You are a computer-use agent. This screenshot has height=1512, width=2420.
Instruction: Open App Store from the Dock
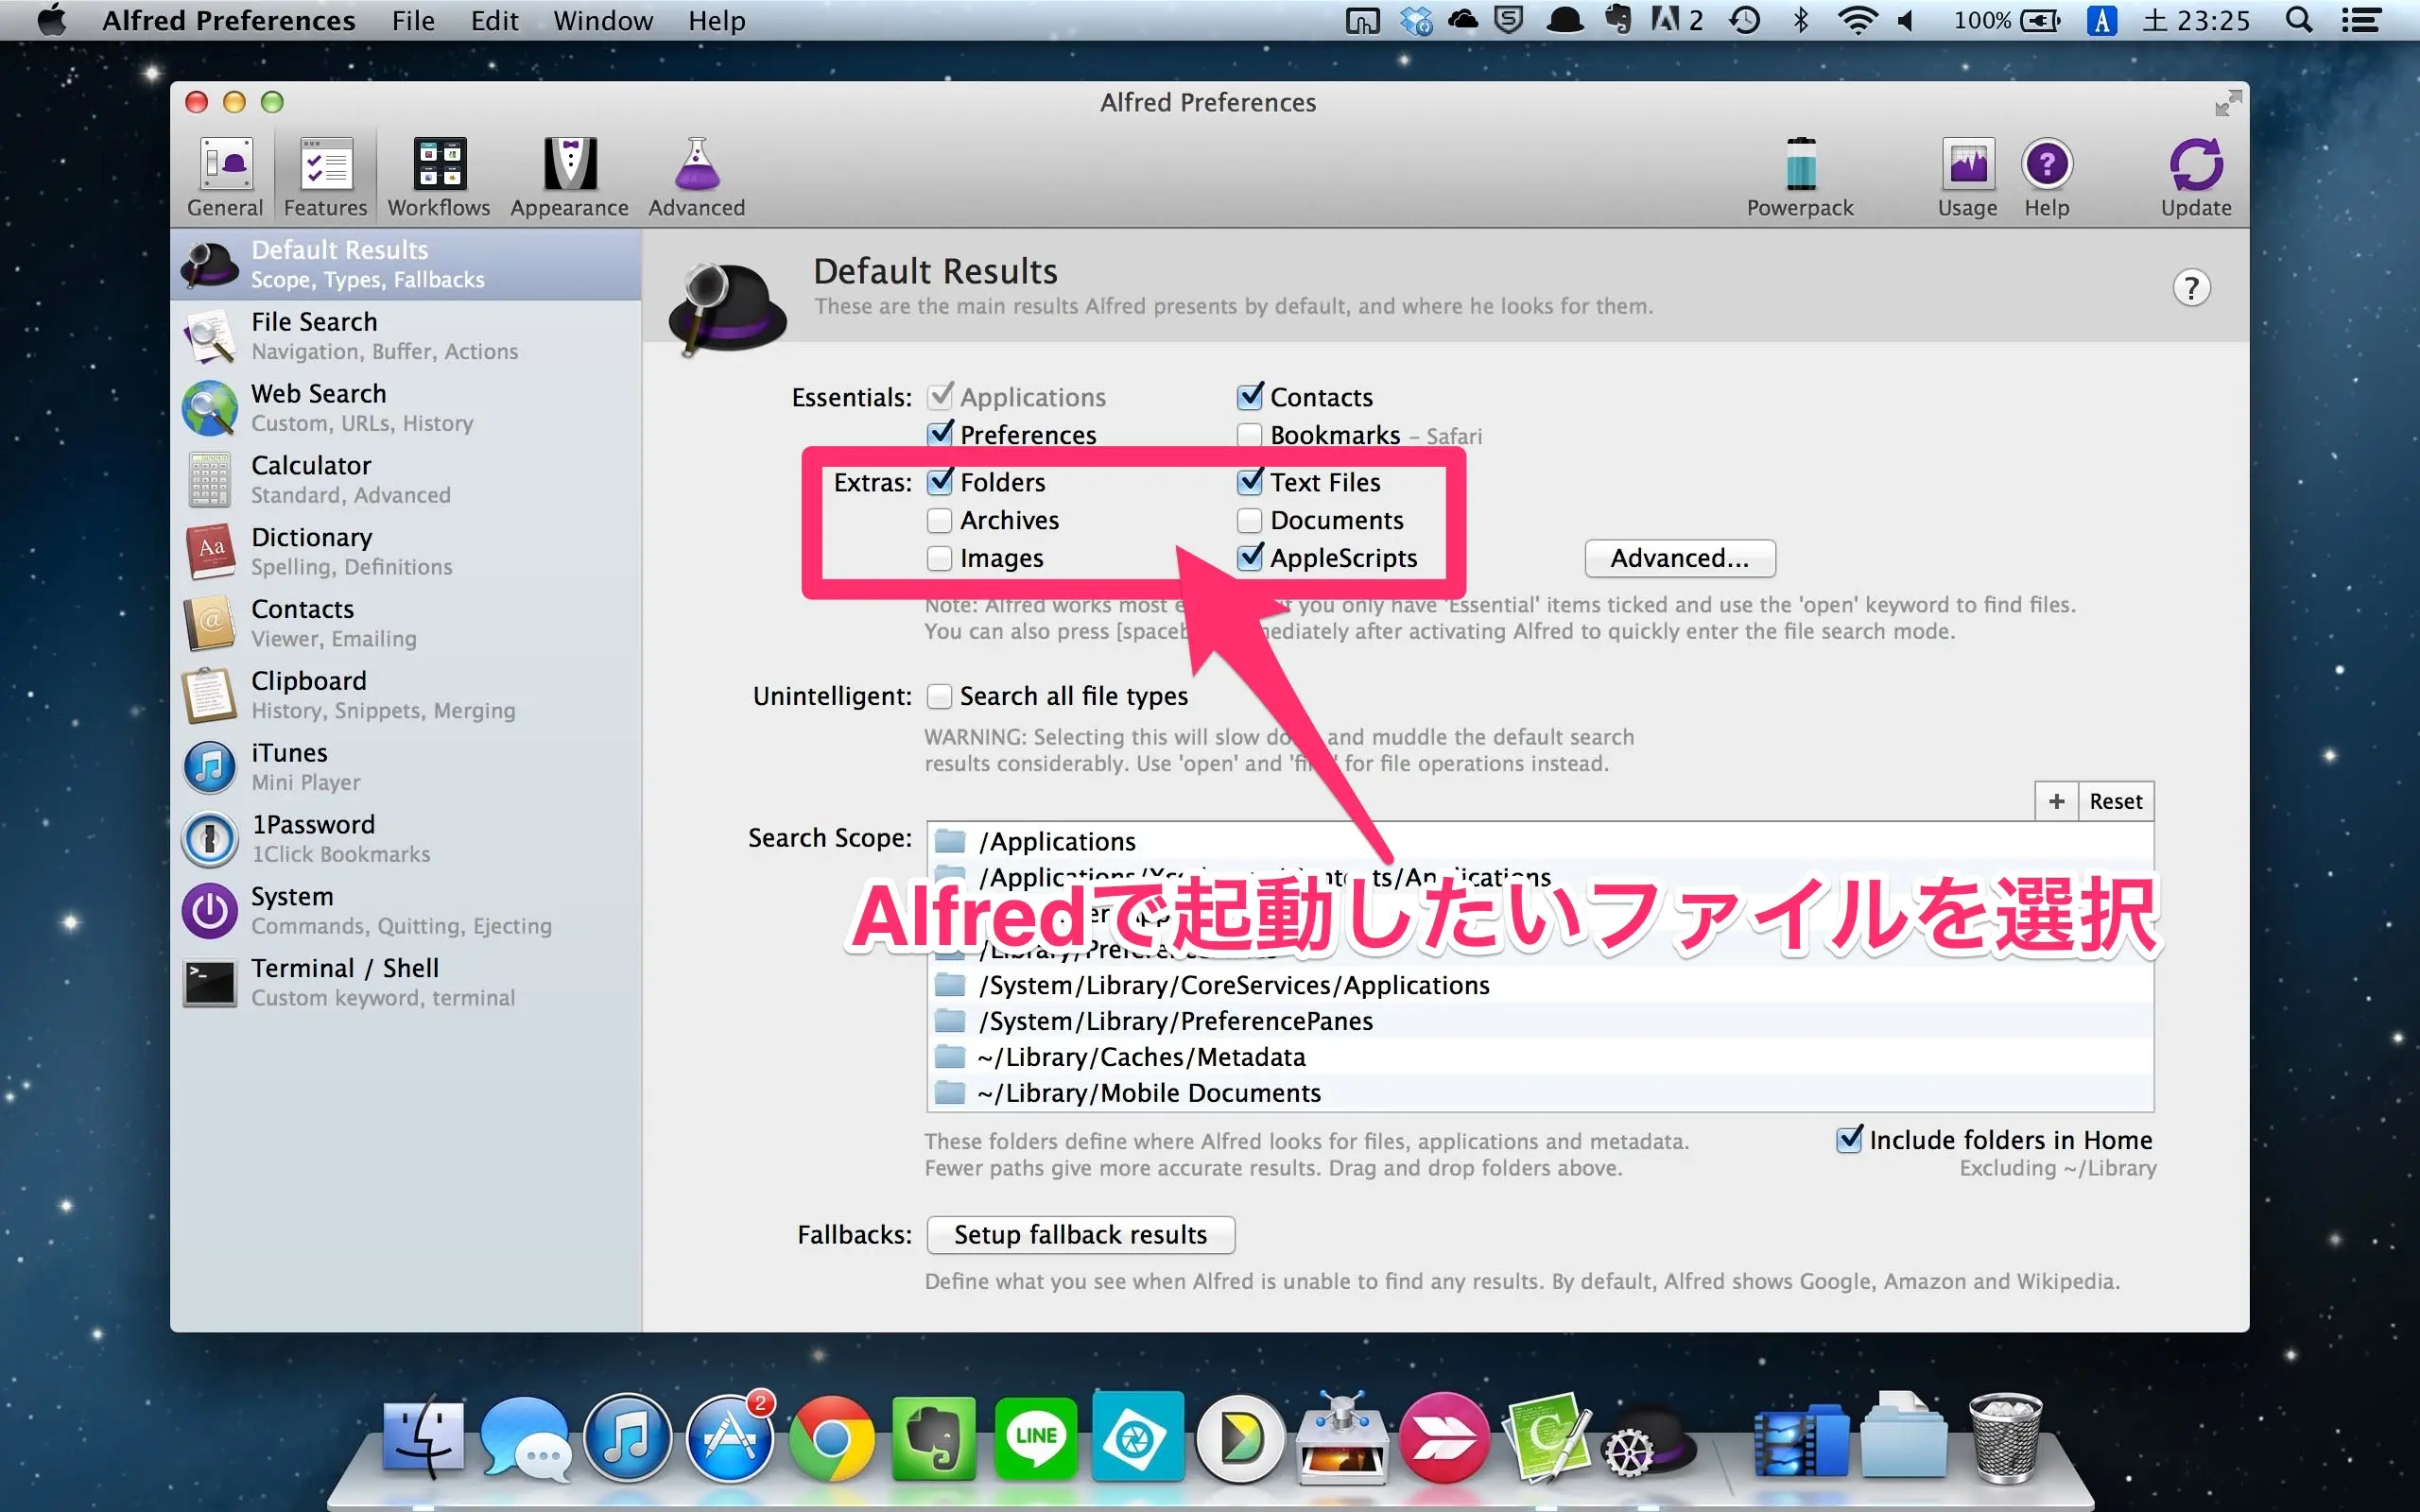tap(730, 1438)
